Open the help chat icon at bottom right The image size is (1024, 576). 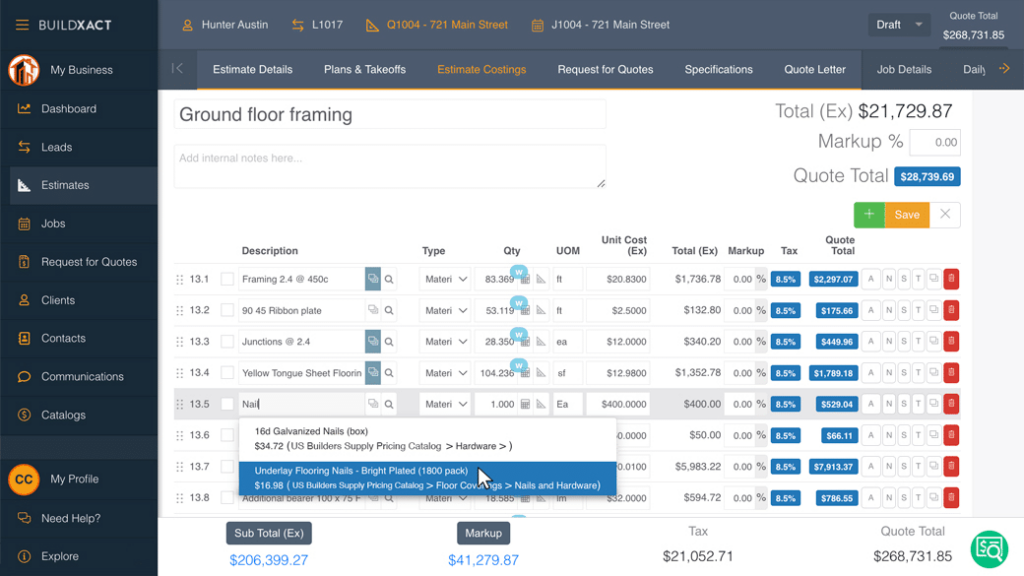coord(989,547)
